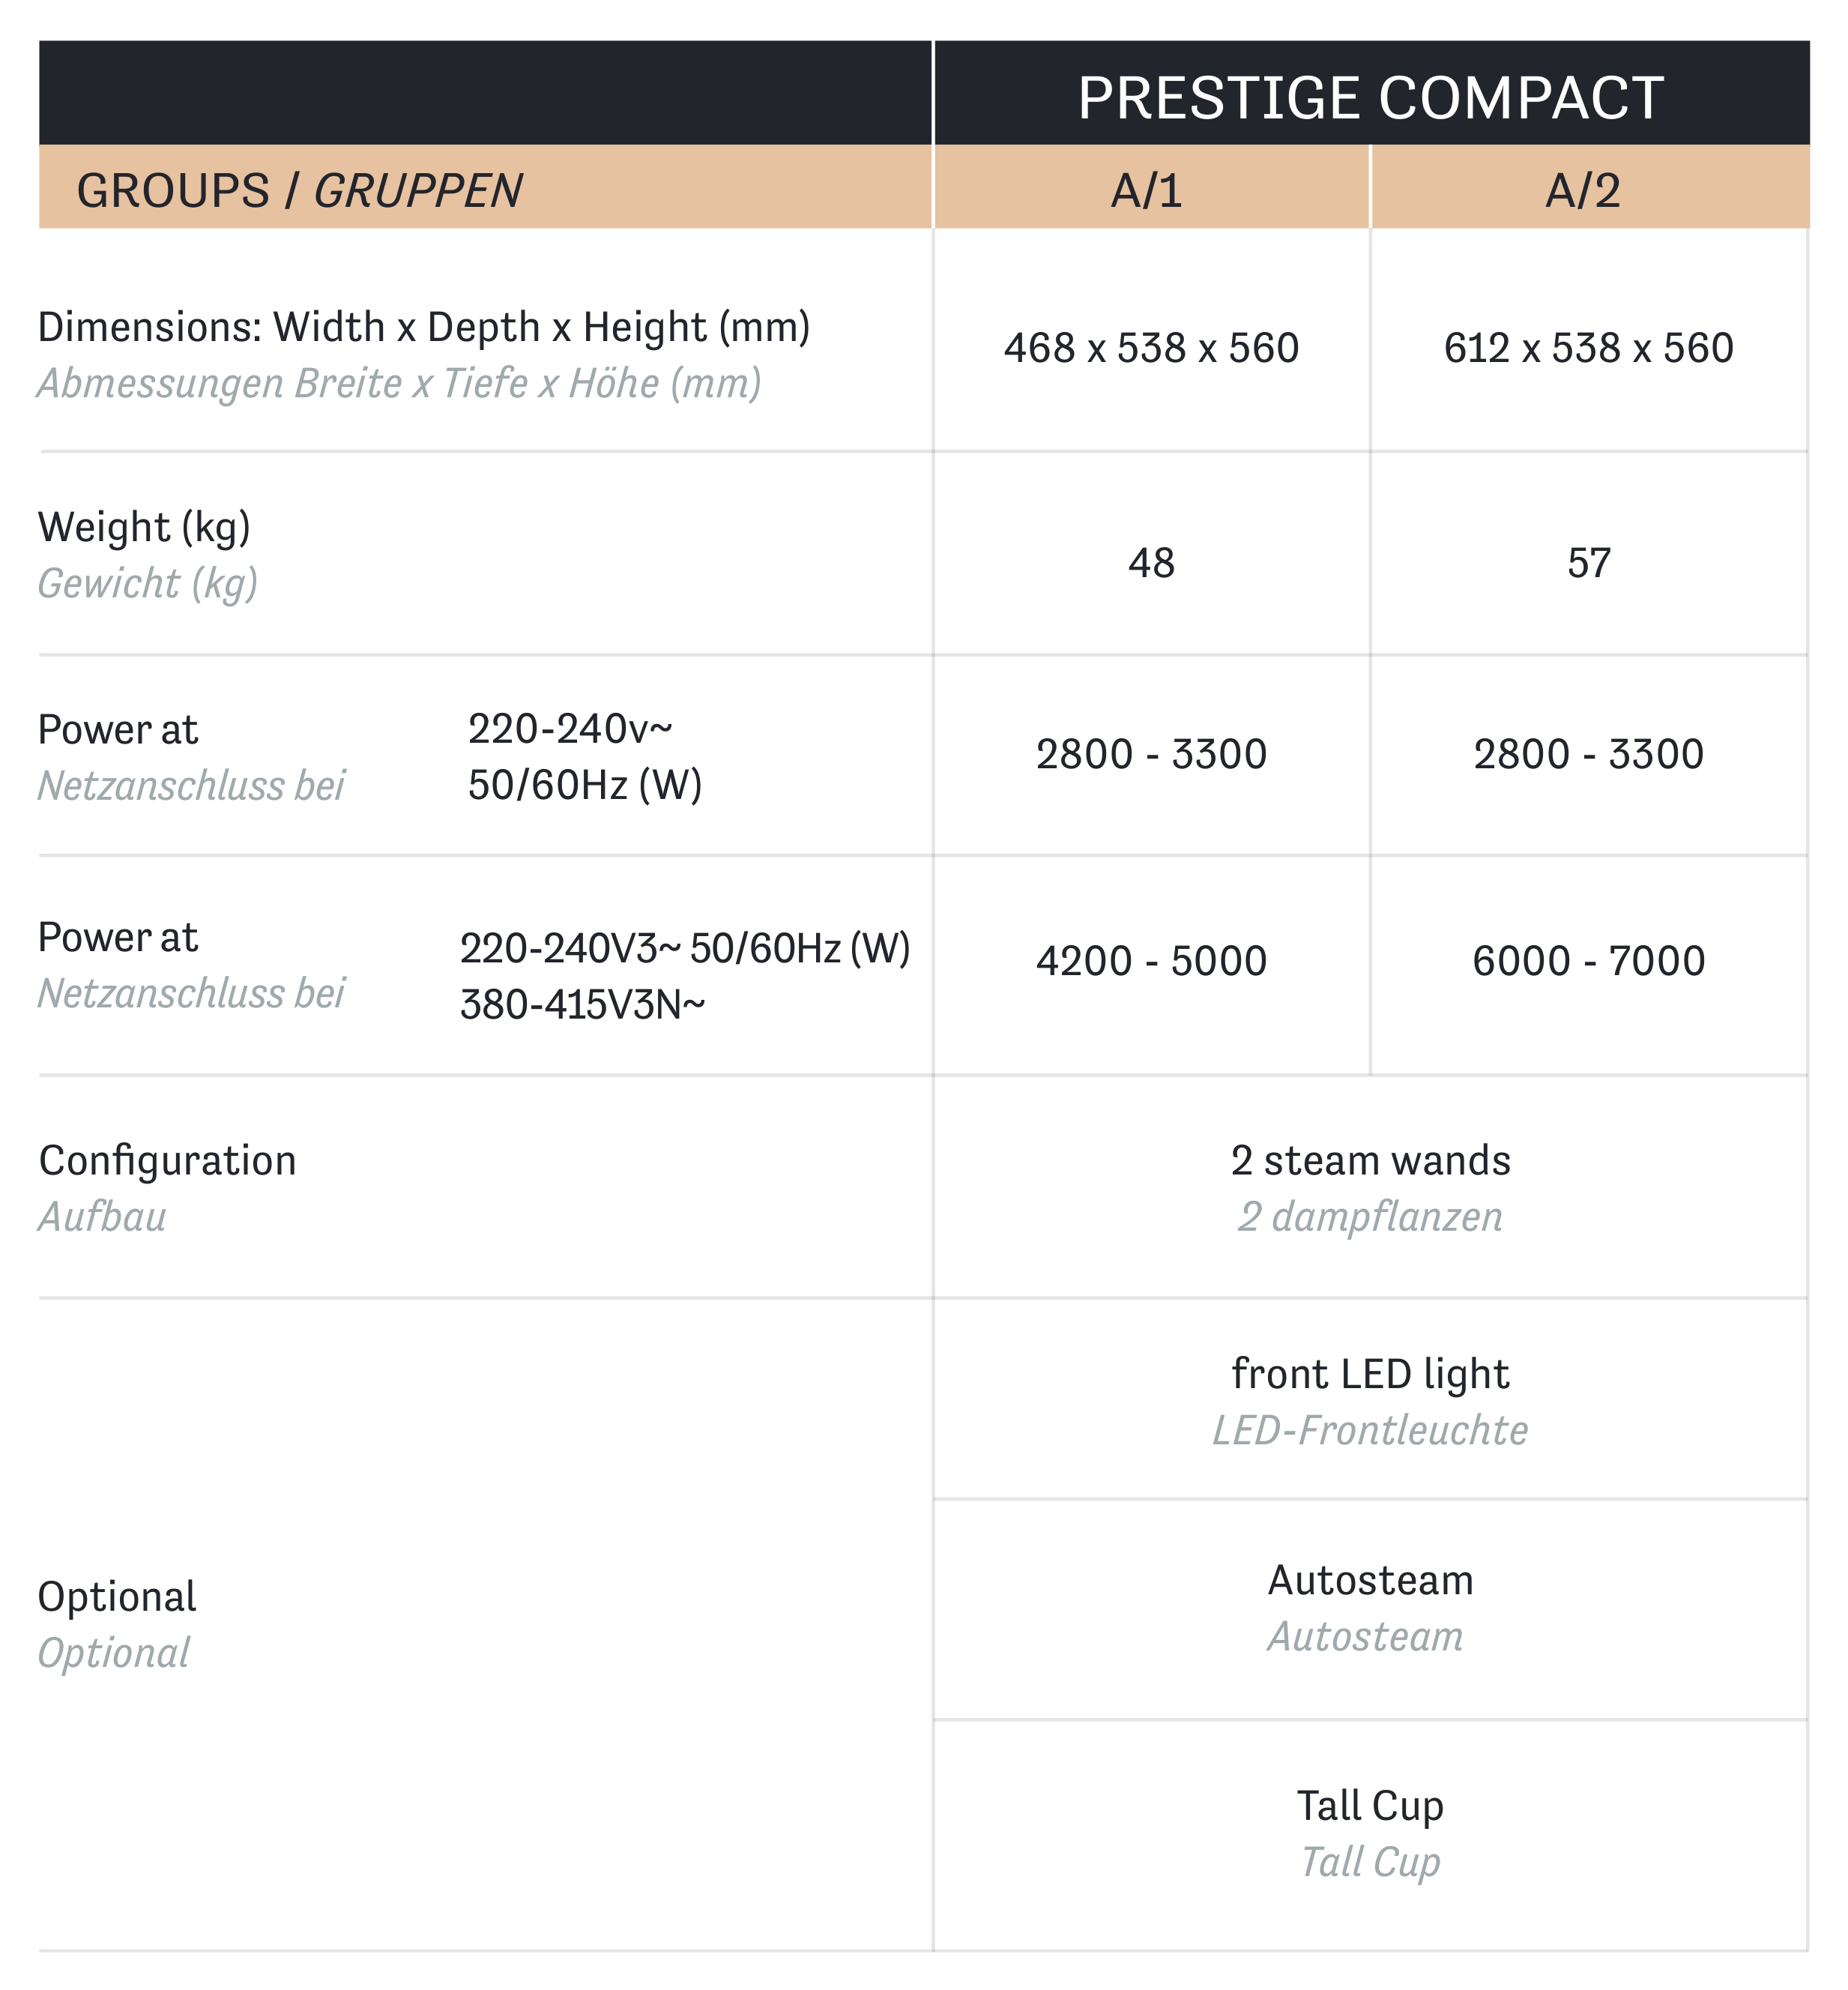Image resolution: width=1848 pixels, height=1990 pixels.
Task: Click the Optional row label
Action: [117, 1624]
